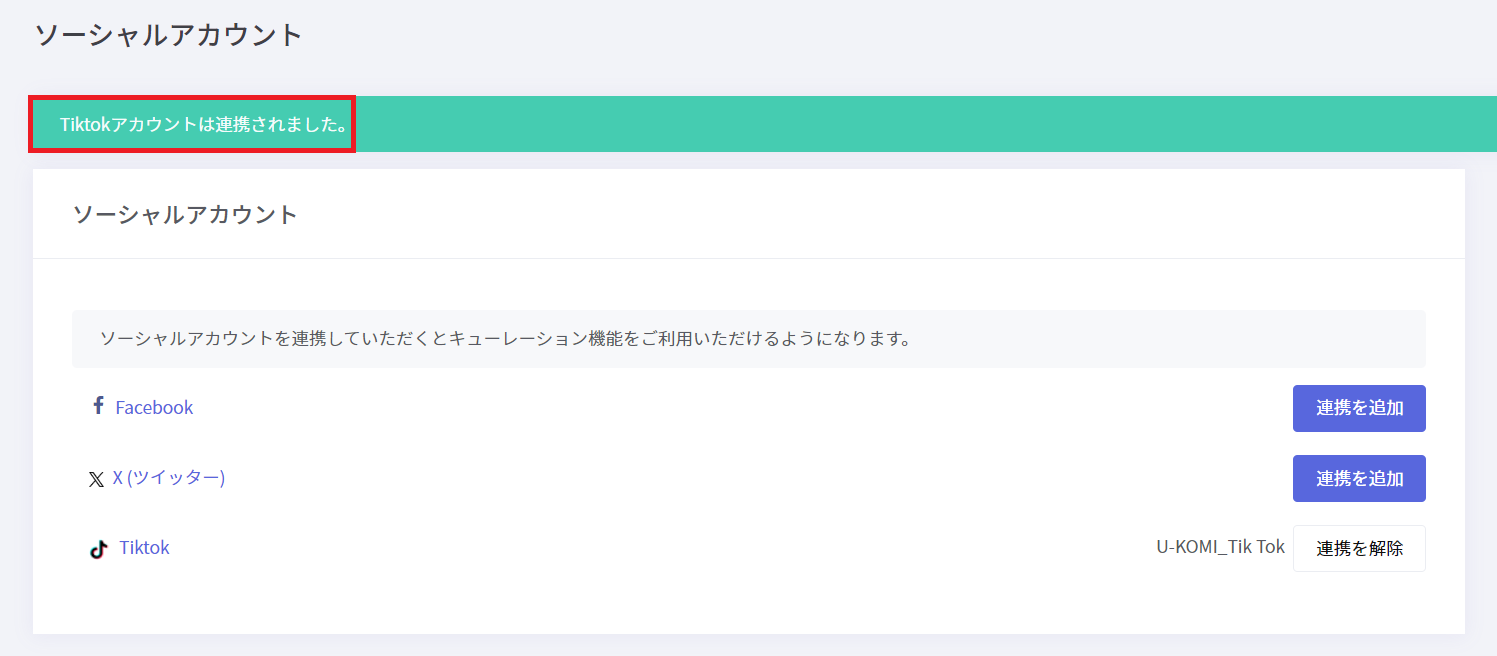Select the U-KOMI_Tik Tok account name
Image resolution: width=1497 pixels, height=656 pixels.
tap(1220, 548)
